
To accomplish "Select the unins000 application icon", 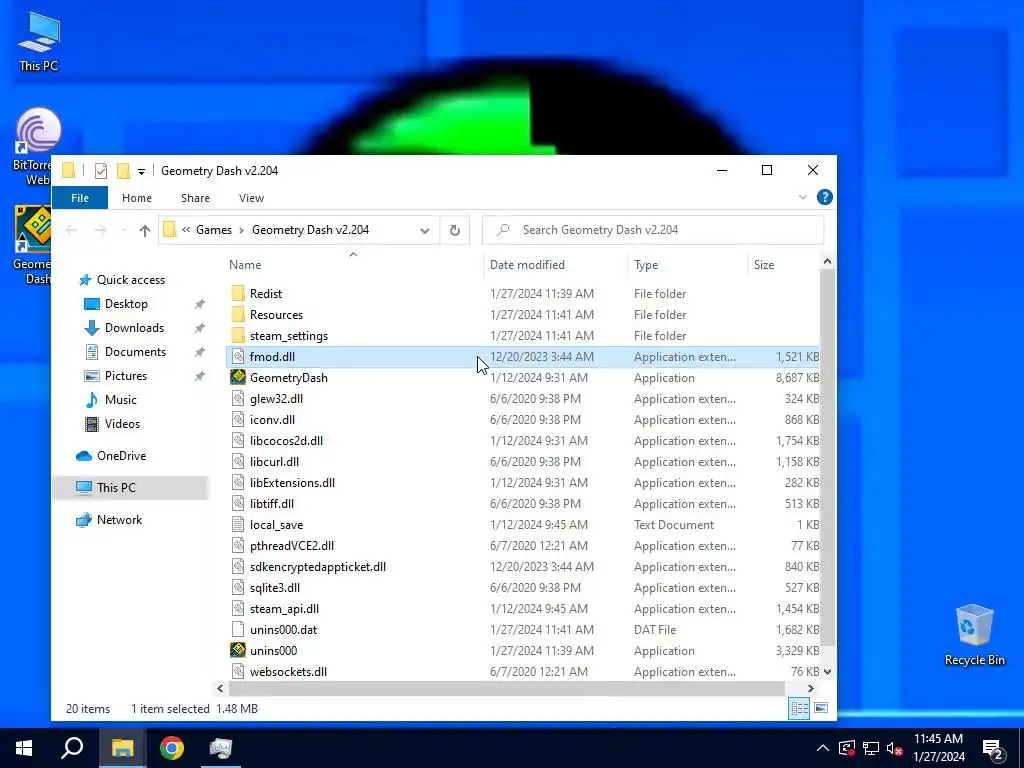I will click(x=238, y=650).
